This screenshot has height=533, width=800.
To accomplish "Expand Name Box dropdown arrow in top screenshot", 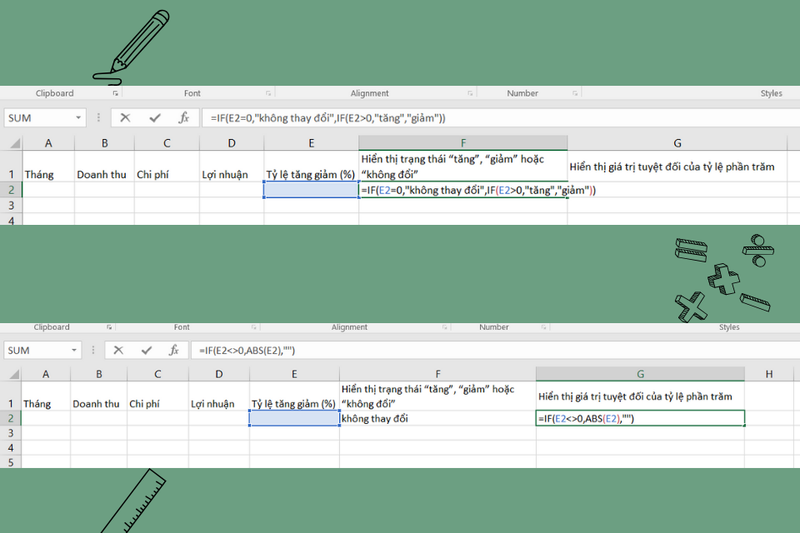I will pos(78,118).
